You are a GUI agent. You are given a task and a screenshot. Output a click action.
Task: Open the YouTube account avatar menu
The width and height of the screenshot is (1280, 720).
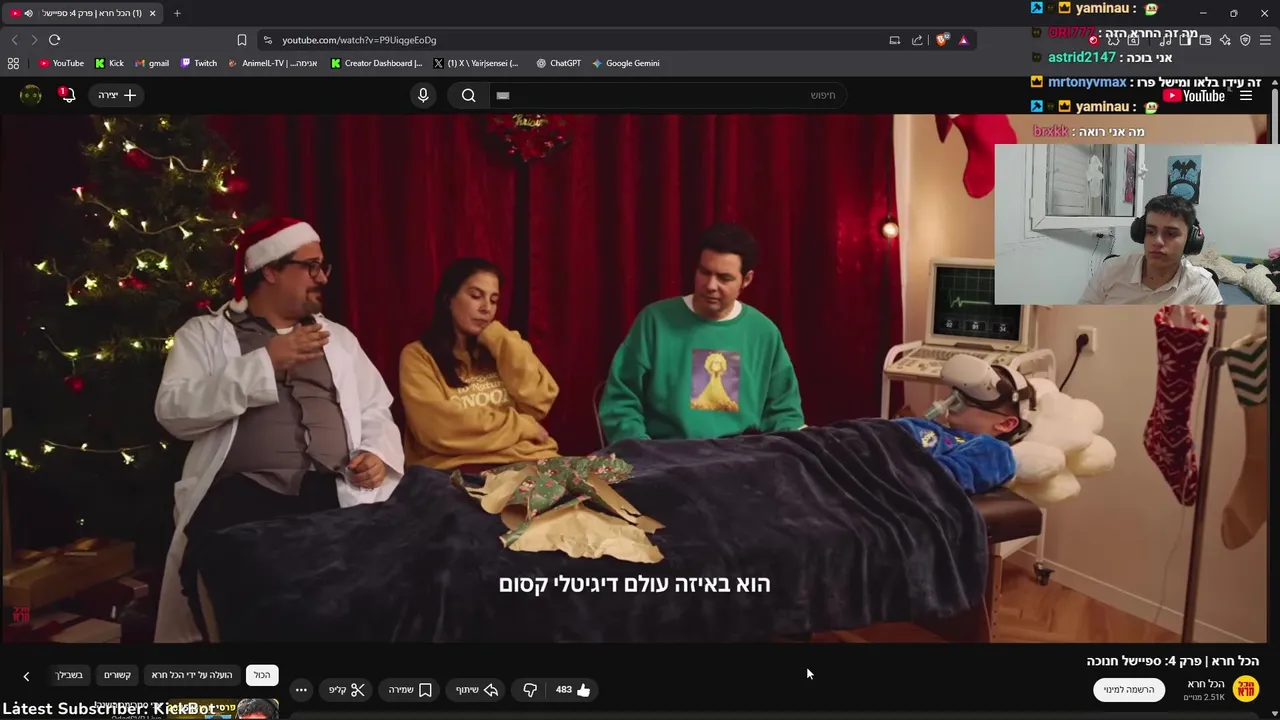31,95
